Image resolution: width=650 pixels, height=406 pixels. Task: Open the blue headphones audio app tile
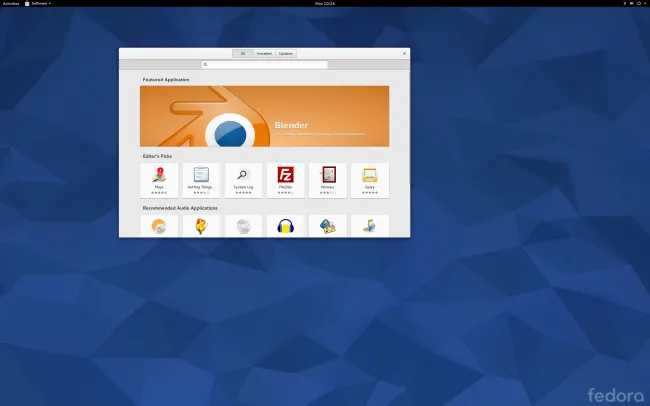point(286,226)
